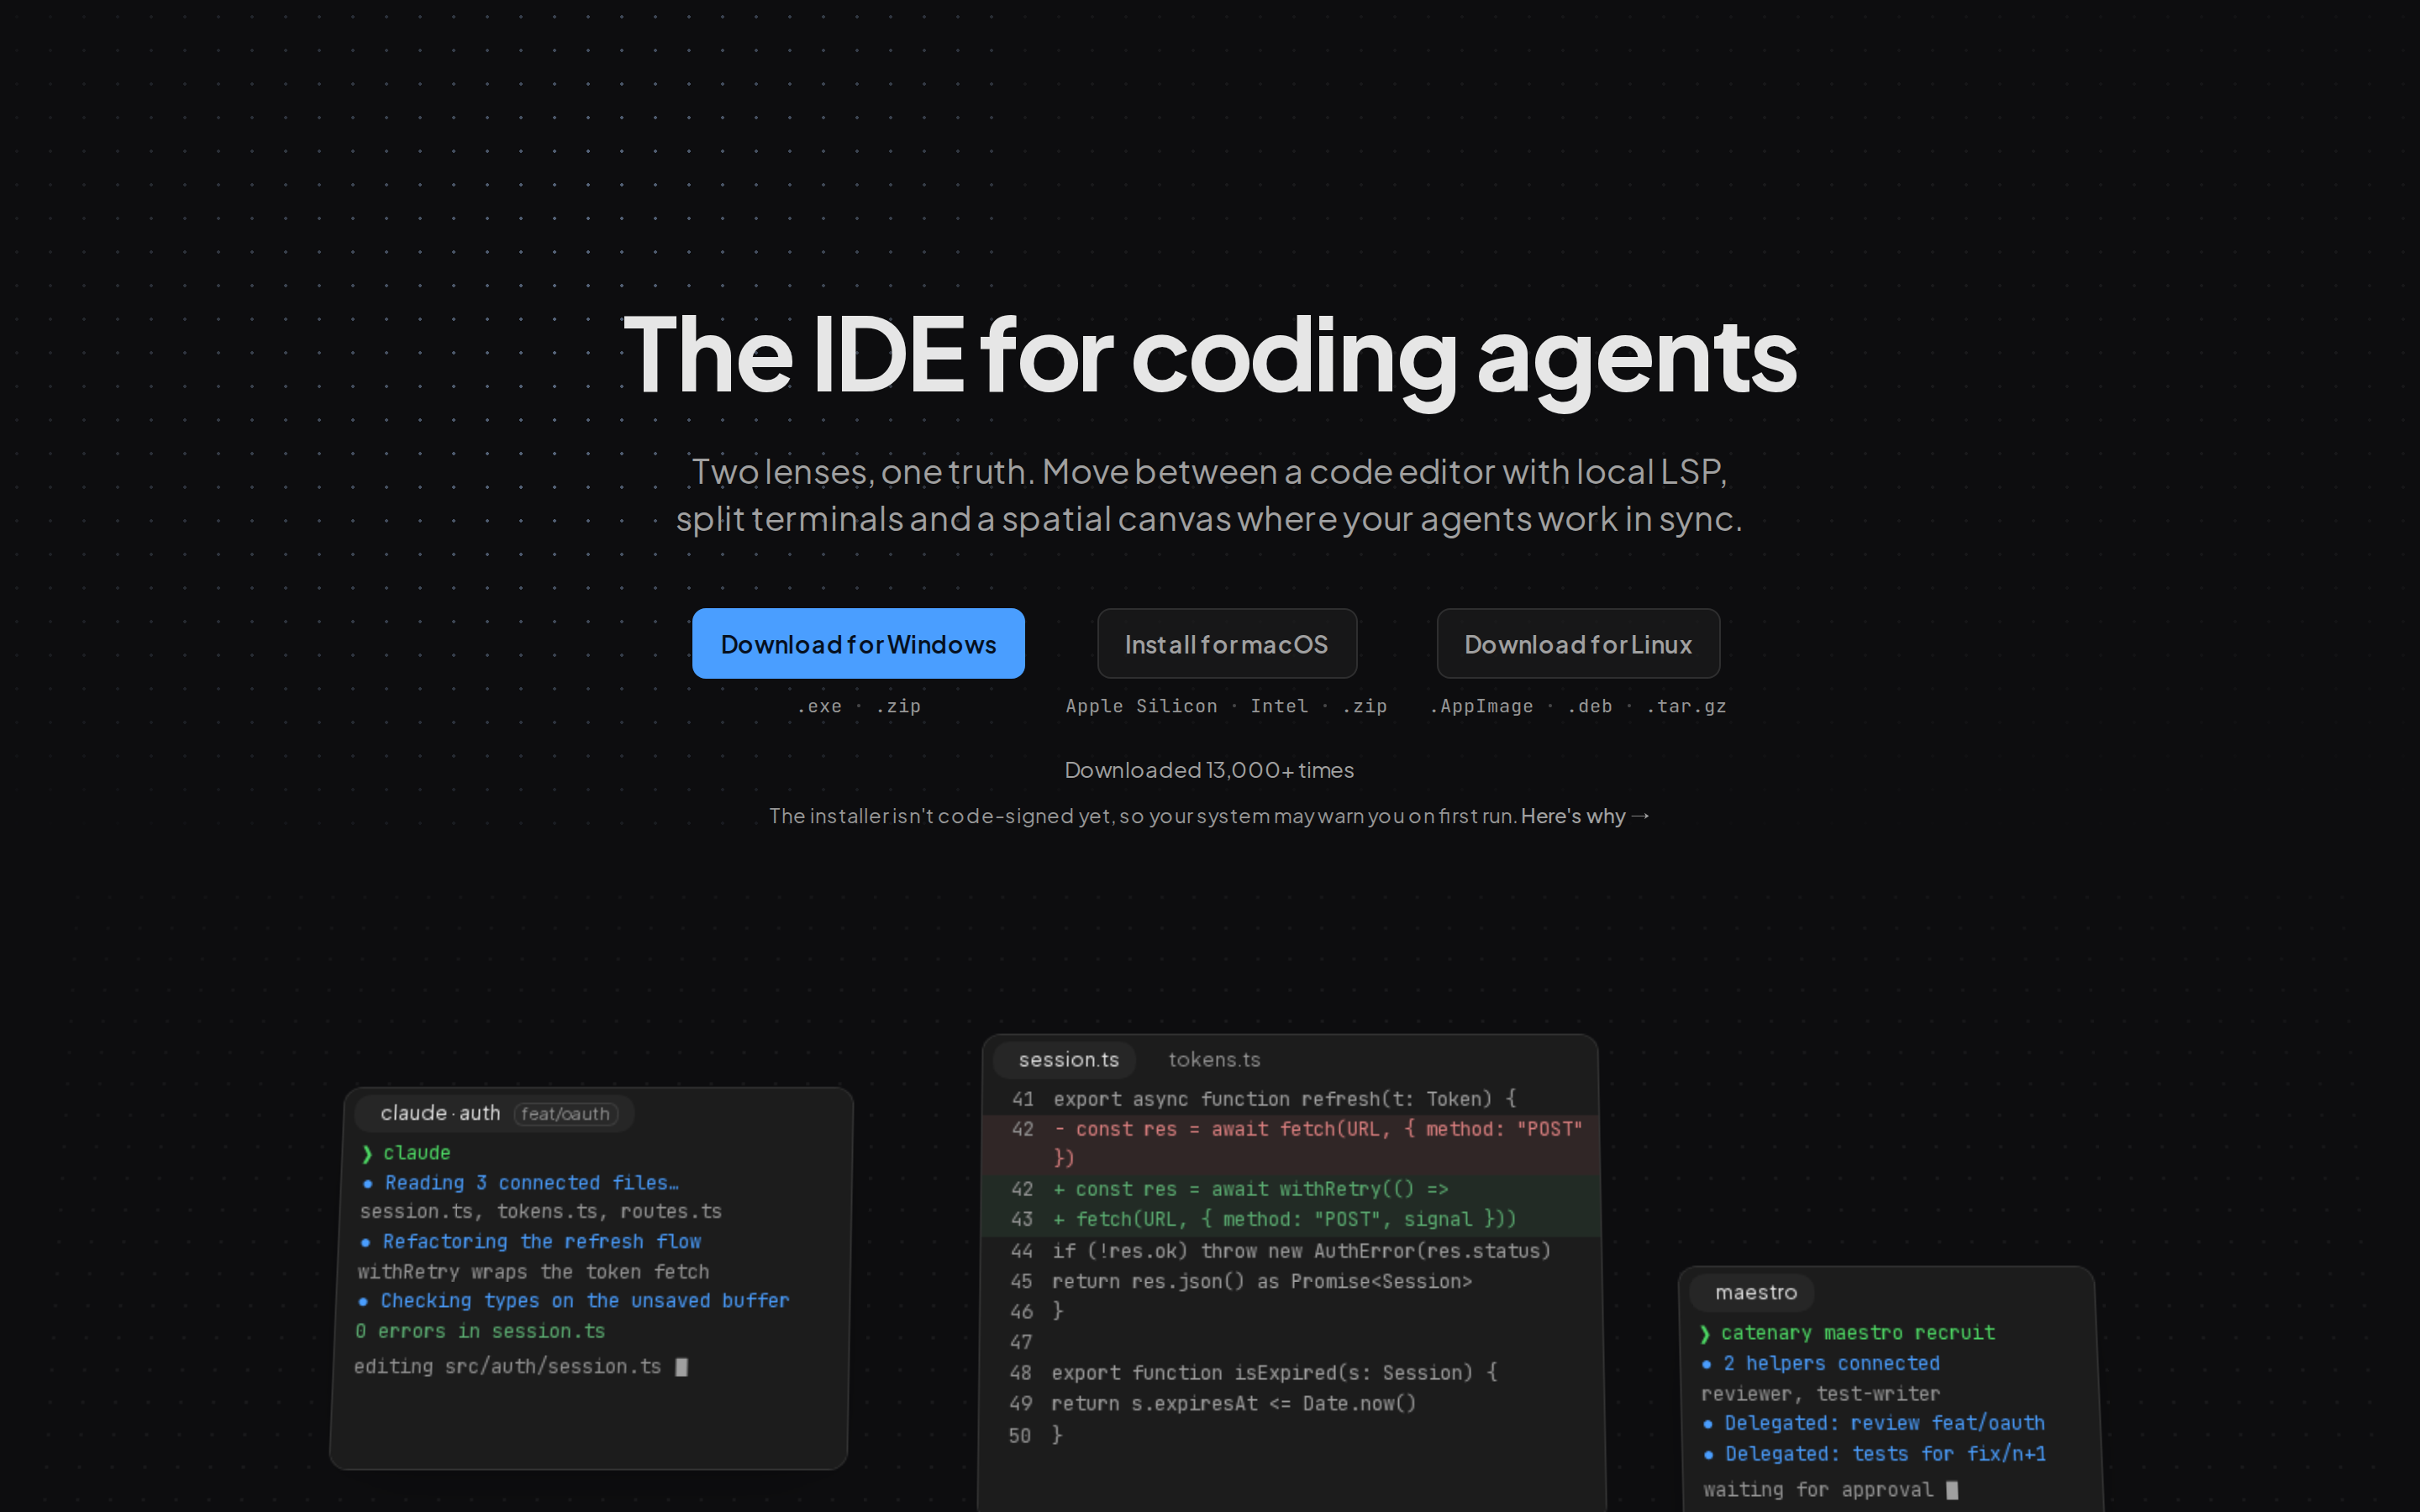
Task: Click "session.ts, tokens.ts, routes.ts" line
Action: (x=541, y=1212)
